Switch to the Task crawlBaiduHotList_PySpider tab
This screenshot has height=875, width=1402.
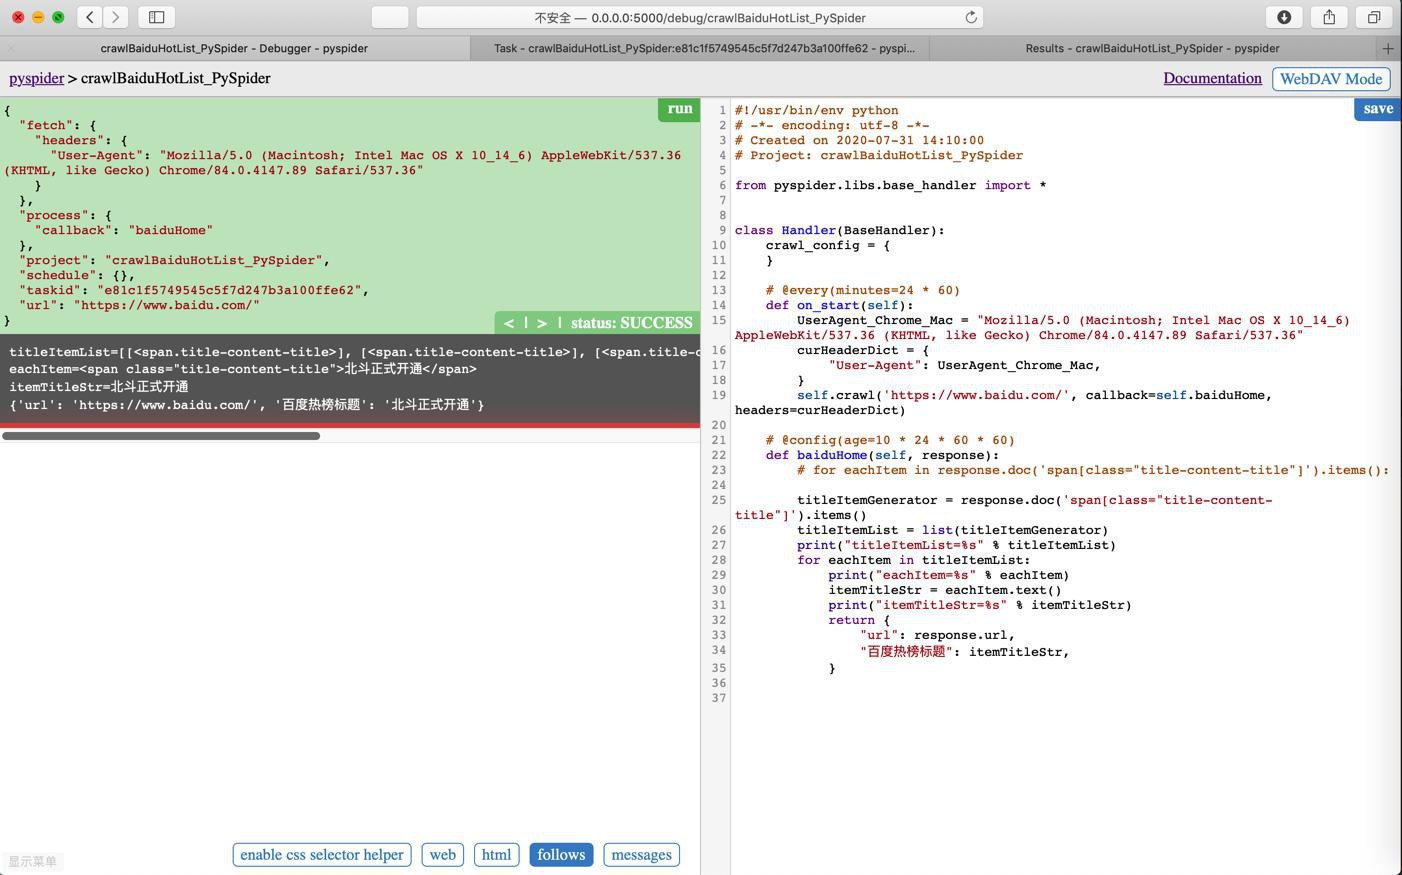704,48
